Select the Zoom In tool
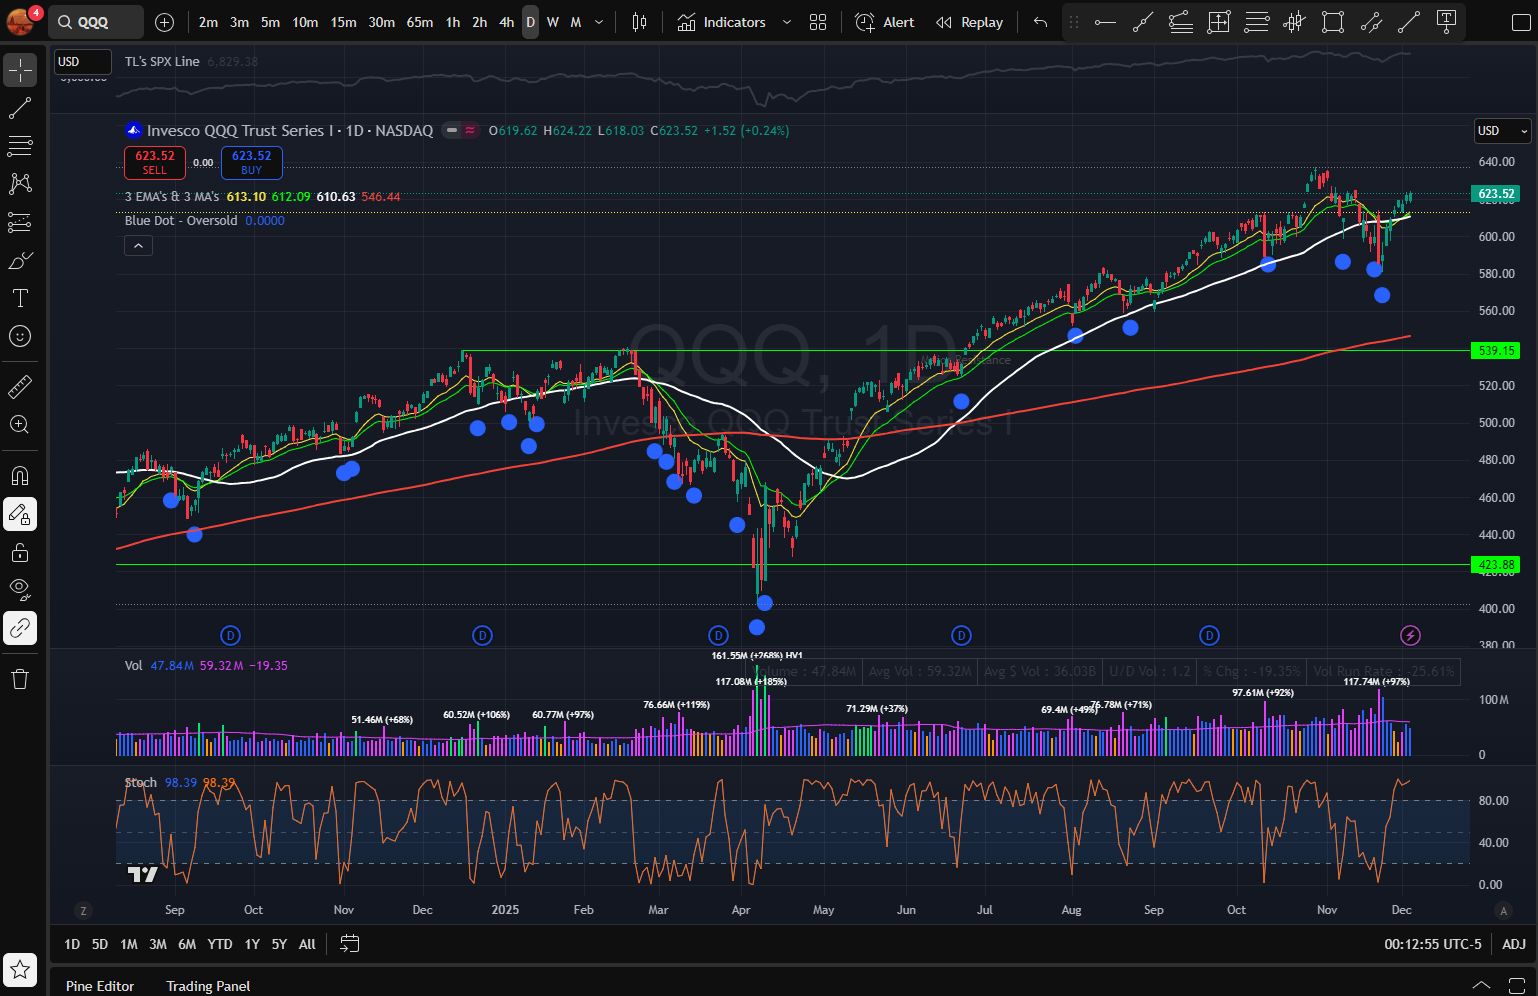 pos(20,424)
